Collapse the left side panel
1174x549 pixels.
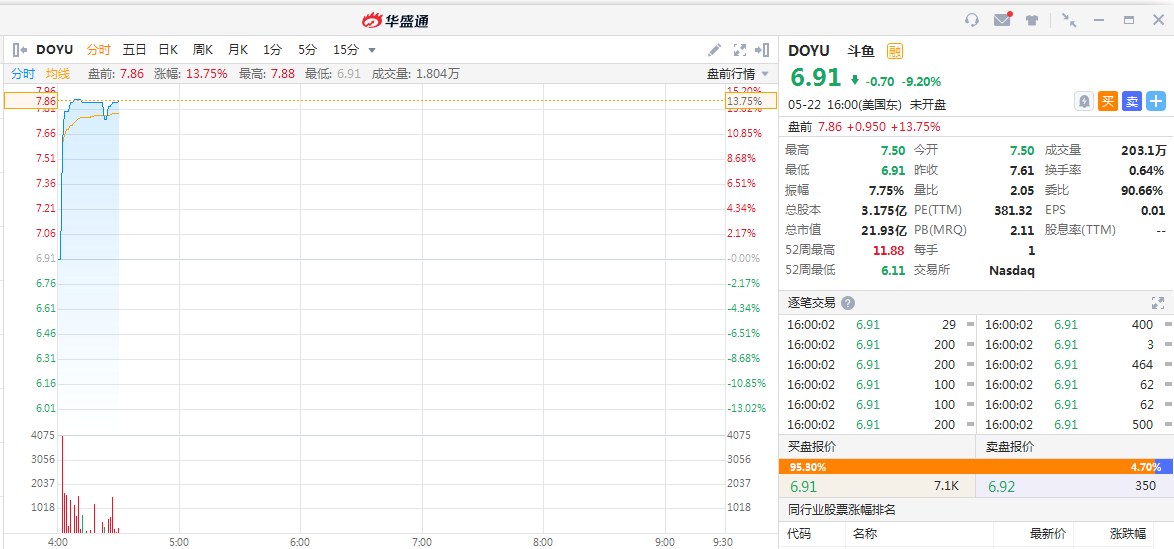(19, 50)
